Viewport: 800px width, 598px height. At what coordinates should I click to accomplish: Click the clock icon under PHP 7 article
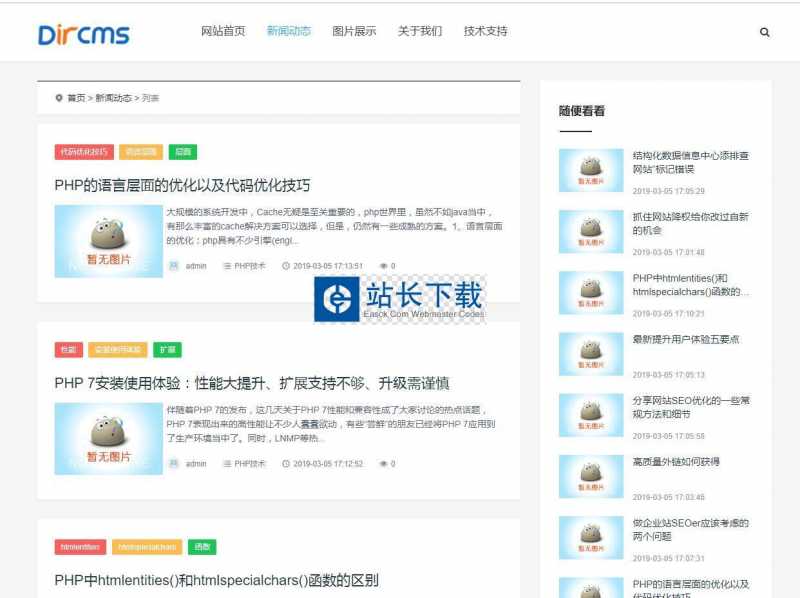coord(286,464)
